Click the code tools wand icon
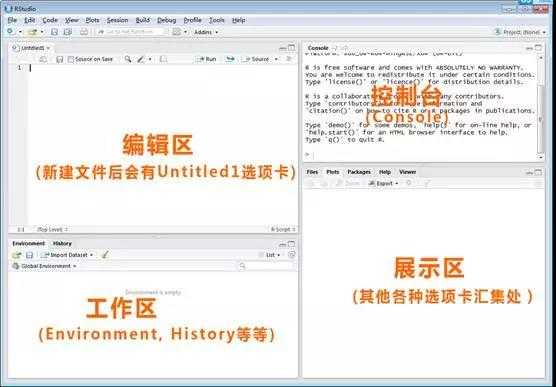The height and width of the screenshot is (387, 556). tap(141, 59)
